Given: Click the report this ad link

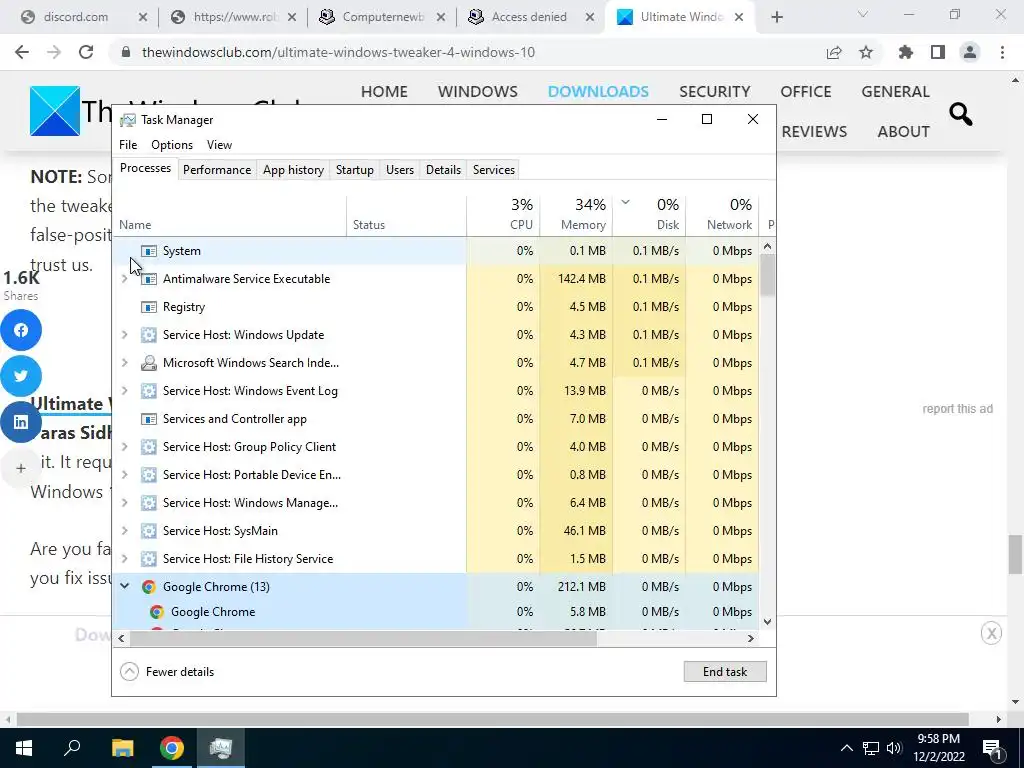Looking at the screenshot, I should [957, 409].
